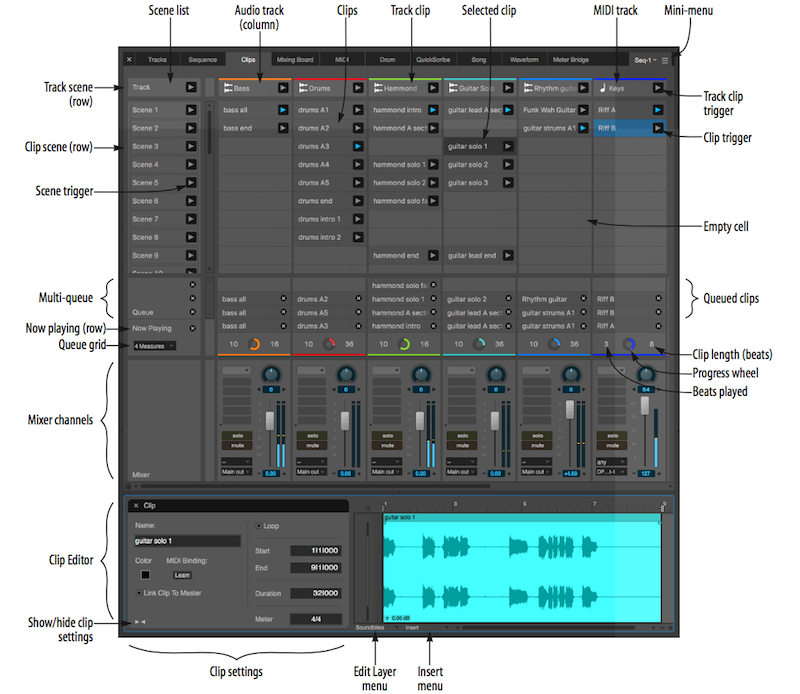Toggle the Loop checkbox
The image size is (800, 694).
coord(258,526)
